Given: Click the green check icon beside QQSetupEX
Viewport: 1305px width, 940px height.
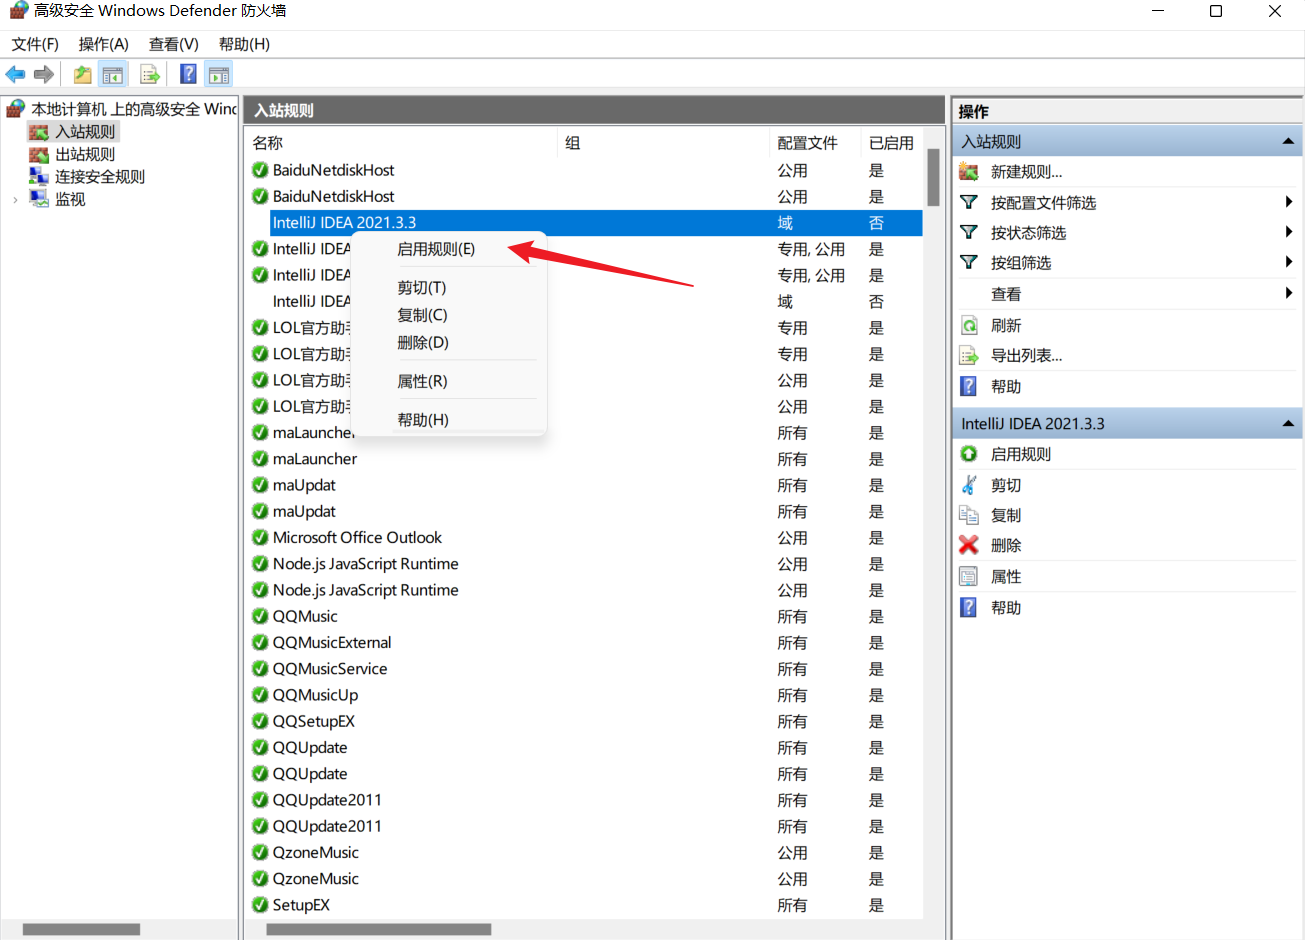Looking at the screenshot, I should click(x=260, y=722).
